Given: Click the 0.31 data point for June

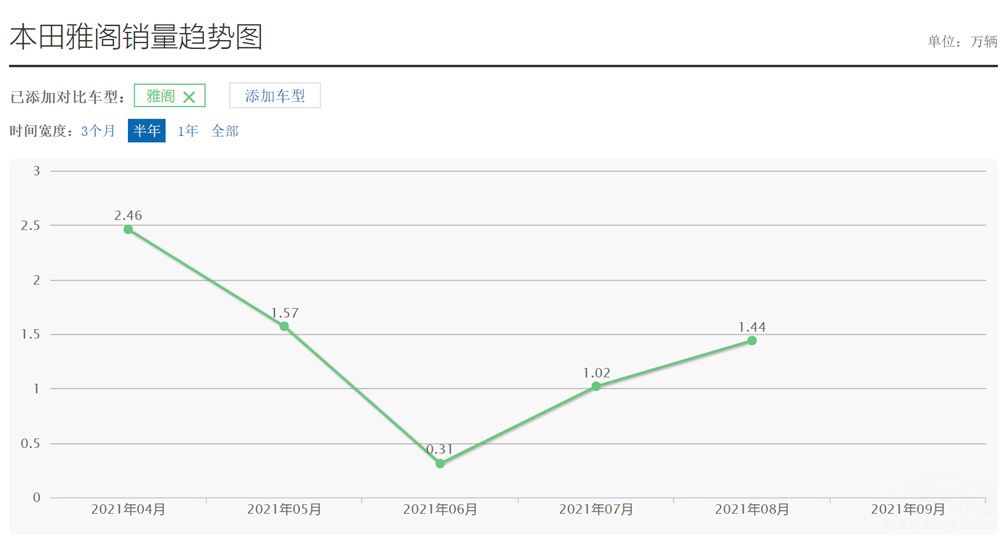Looking at the screenshot, I should (x=440, y=463).
